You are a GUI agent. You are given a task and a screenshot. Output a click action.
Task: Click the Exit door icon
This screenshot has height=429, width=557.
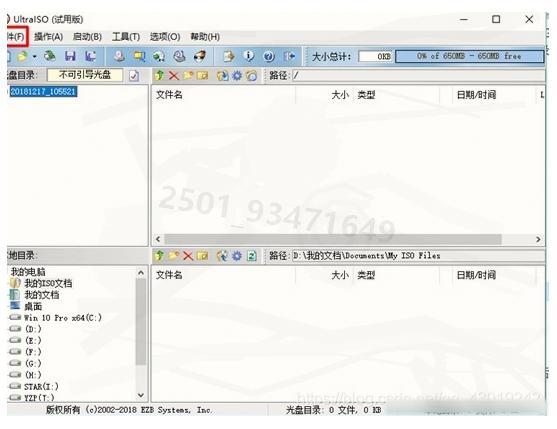[x=290, y=56]
